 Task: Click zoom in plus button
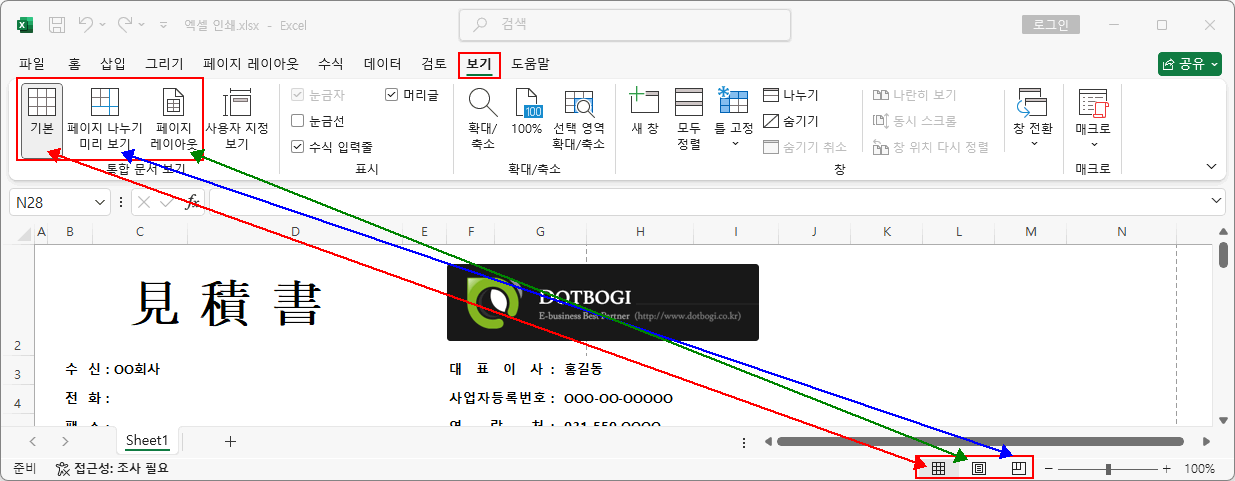click(x=1166, y=468)
